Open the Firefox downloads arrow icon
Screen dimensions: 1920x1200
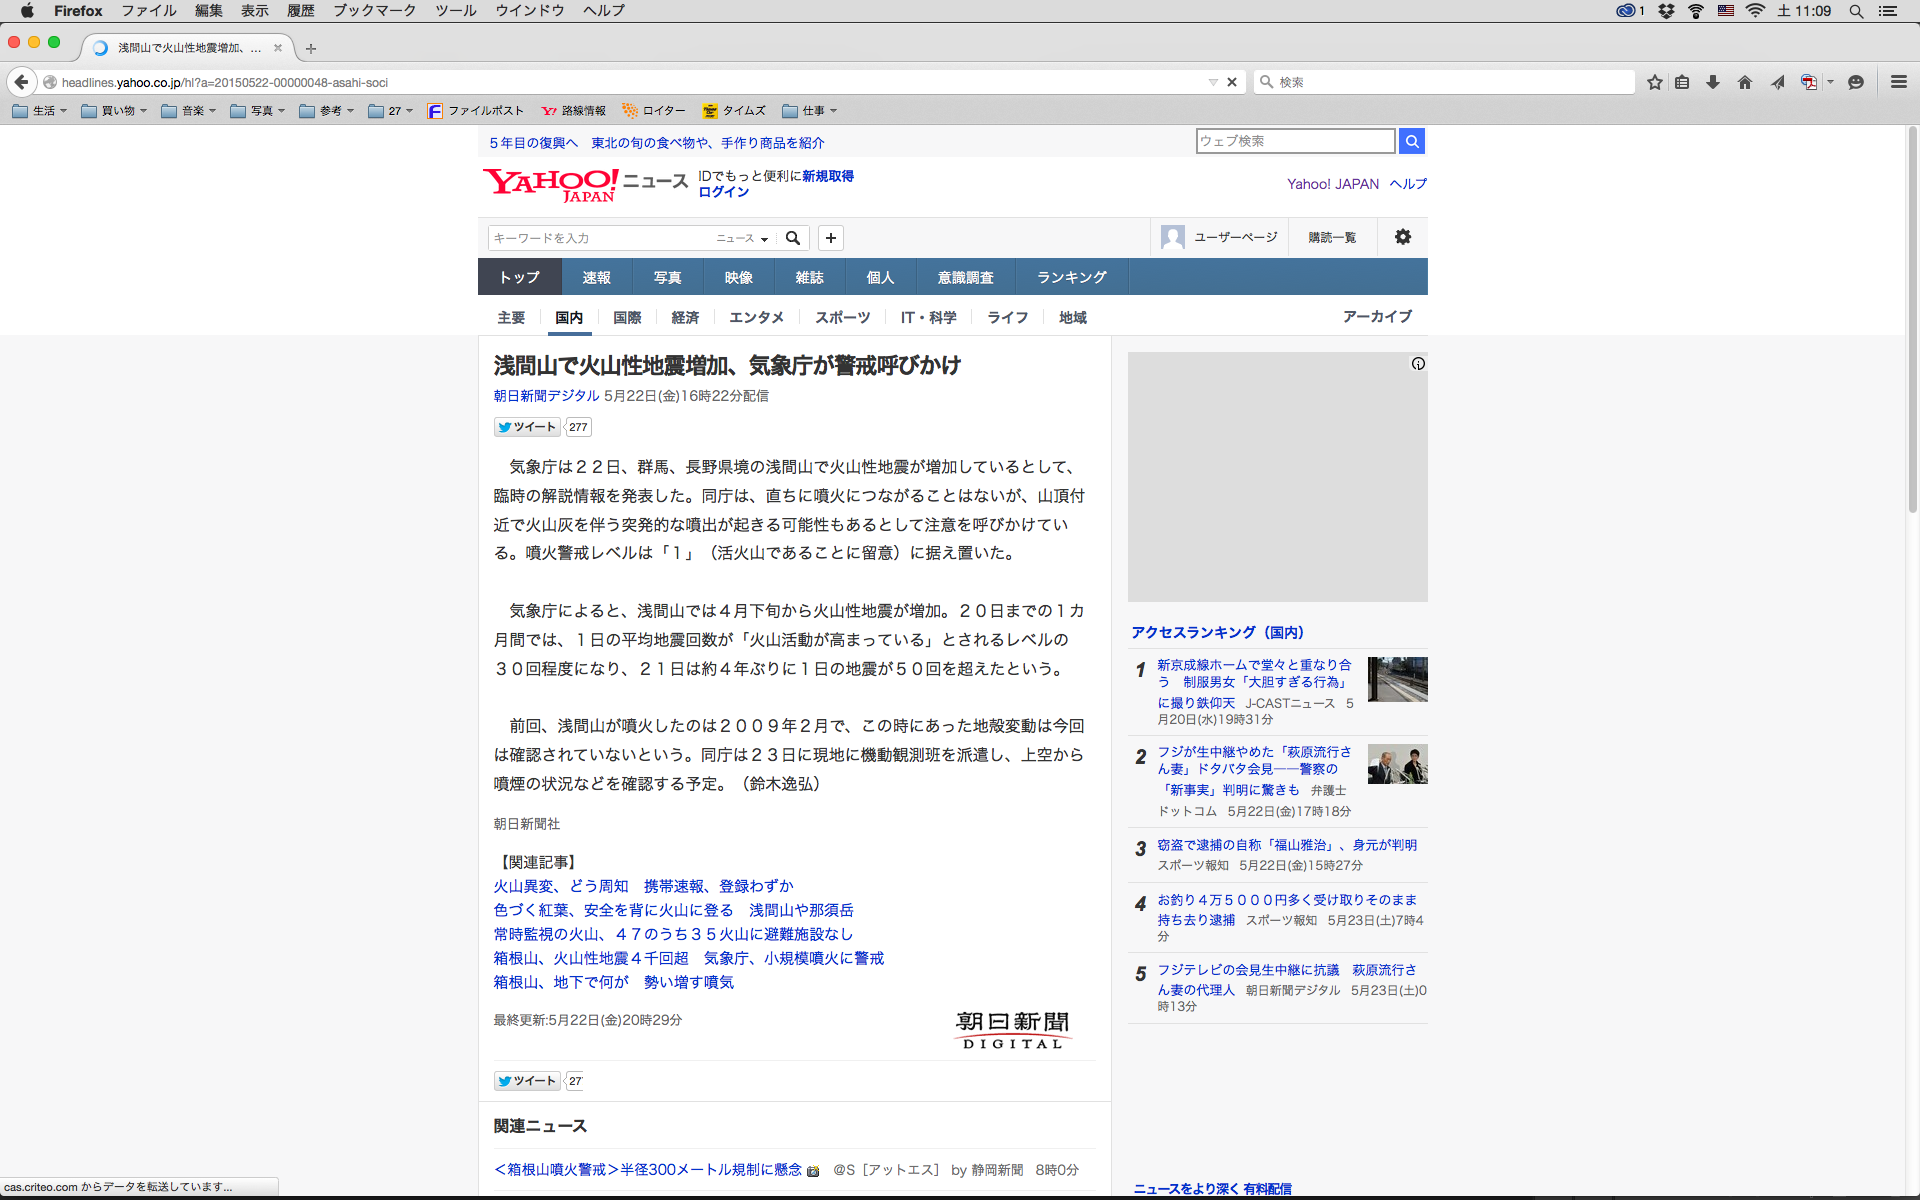[1713, 82]
